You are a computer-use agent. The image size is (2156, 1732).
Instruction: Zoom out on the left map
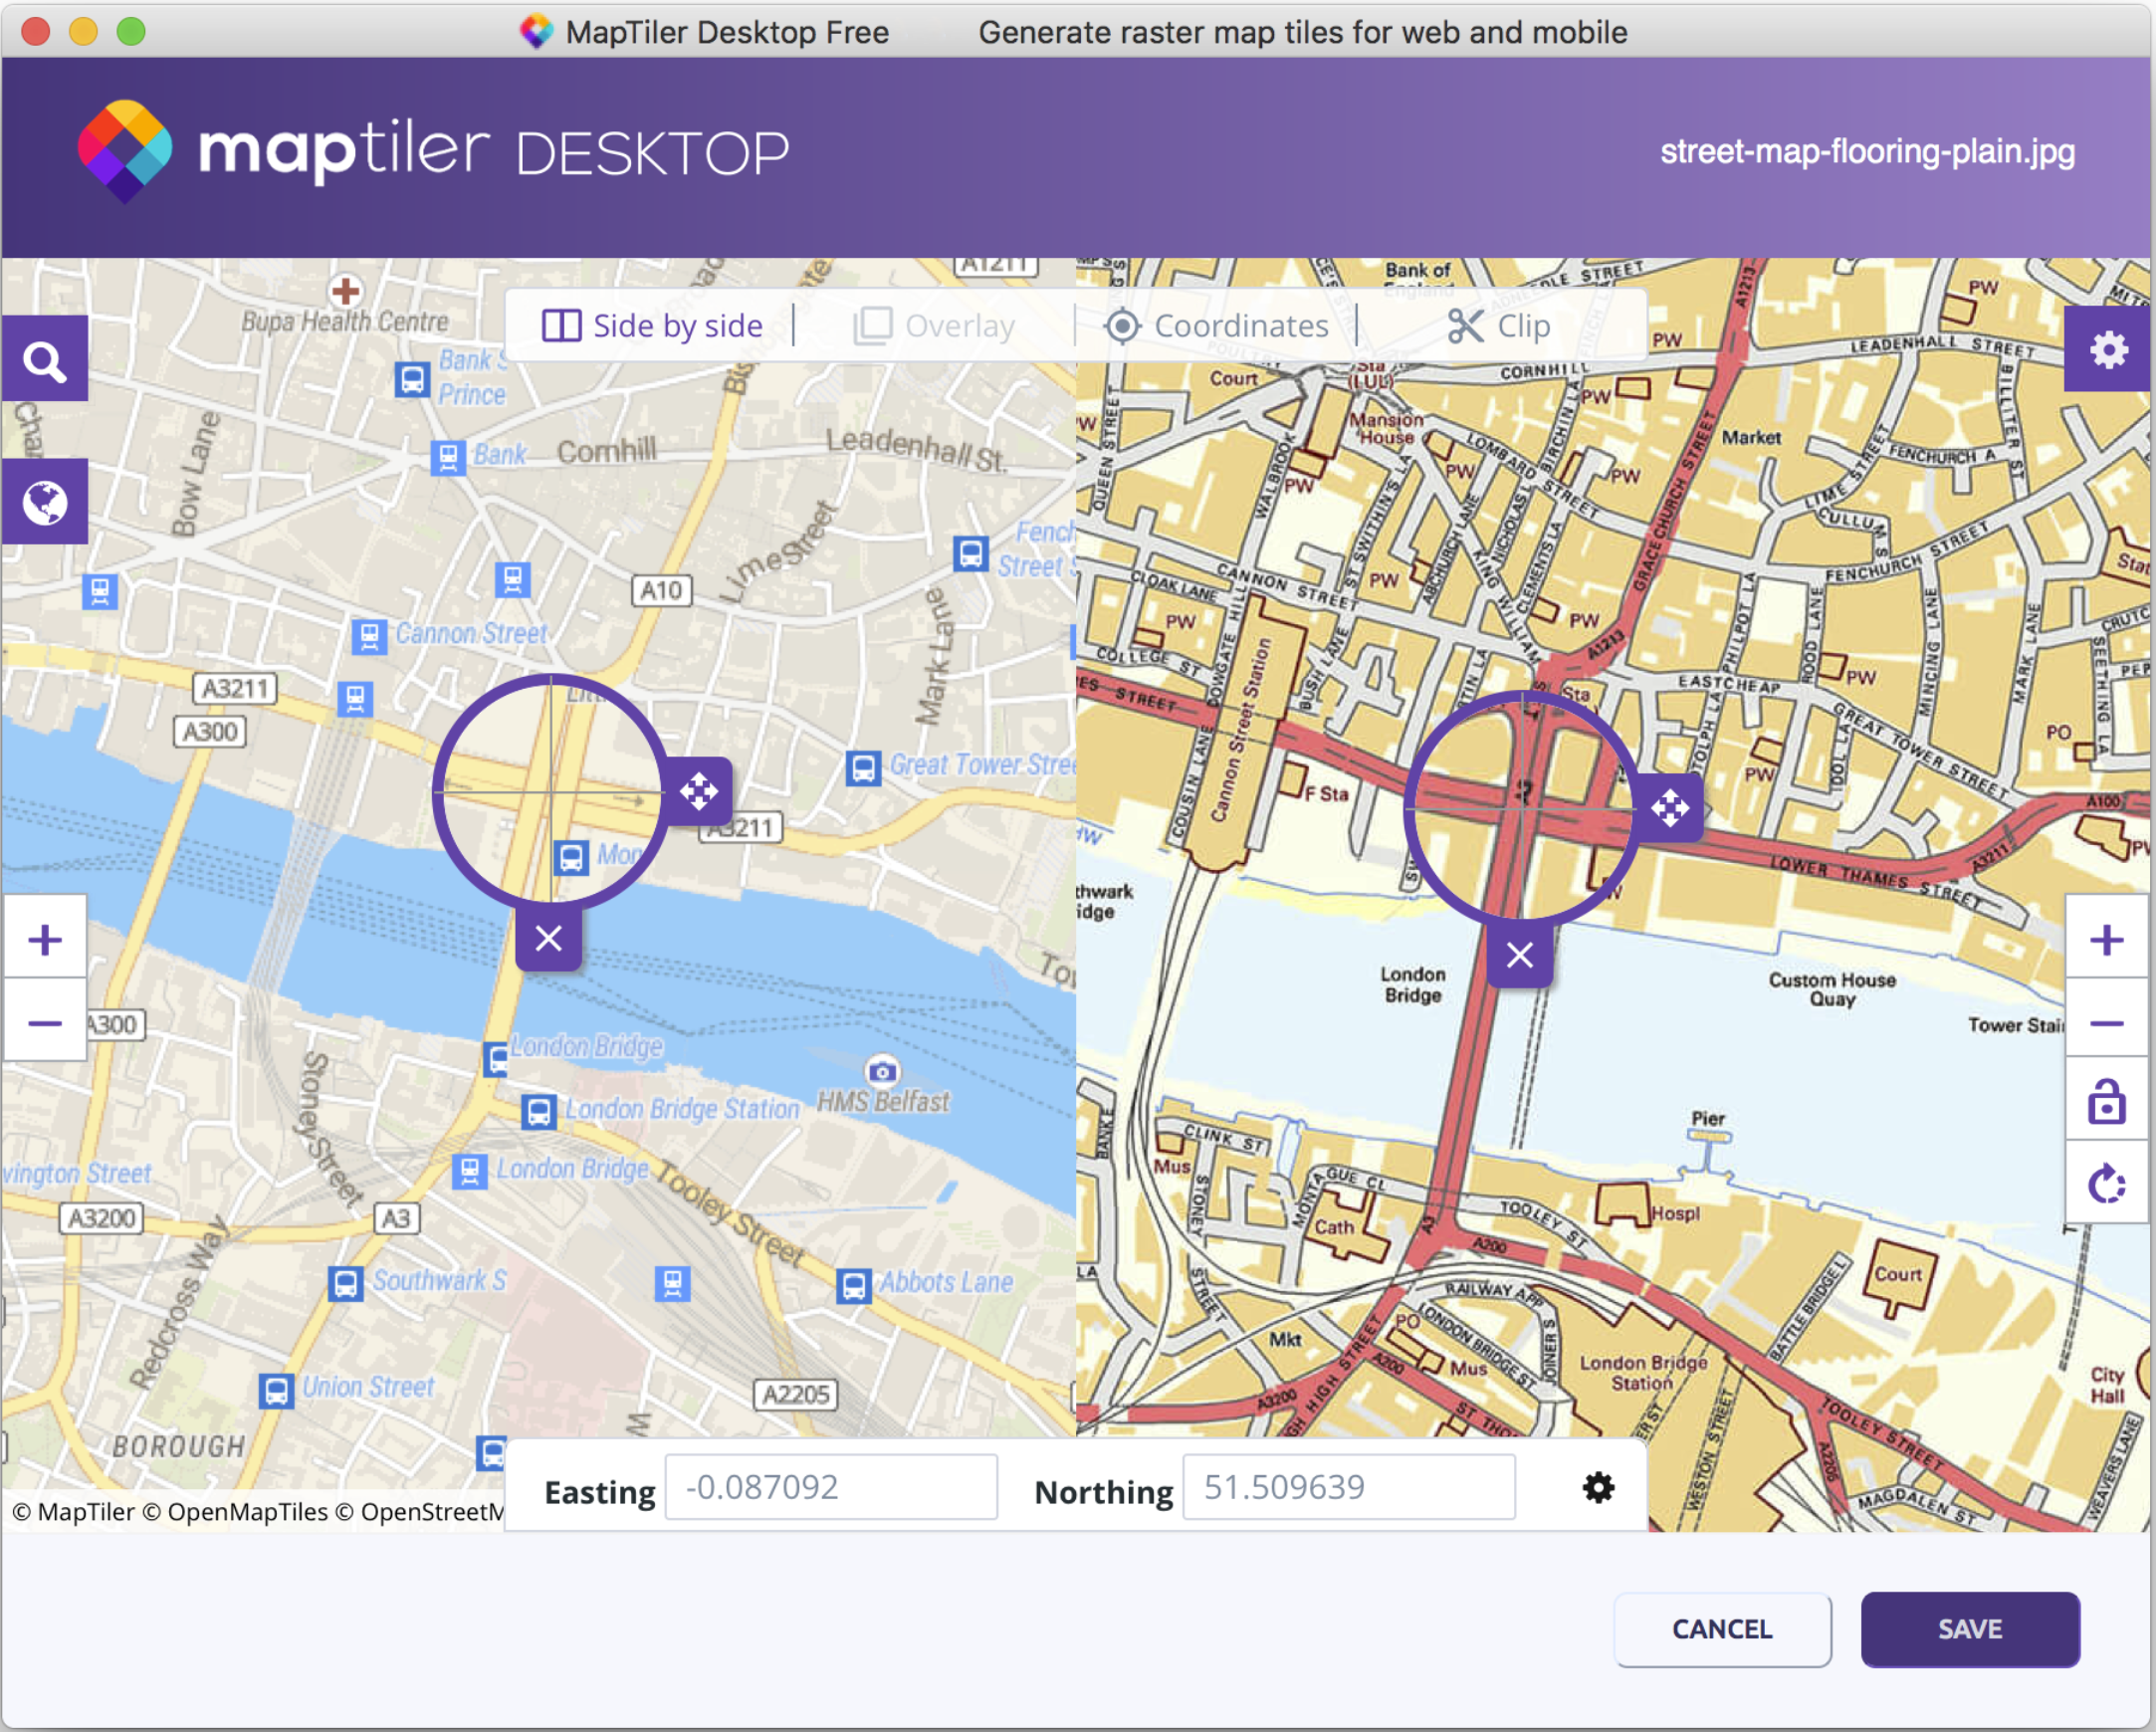45,1022
